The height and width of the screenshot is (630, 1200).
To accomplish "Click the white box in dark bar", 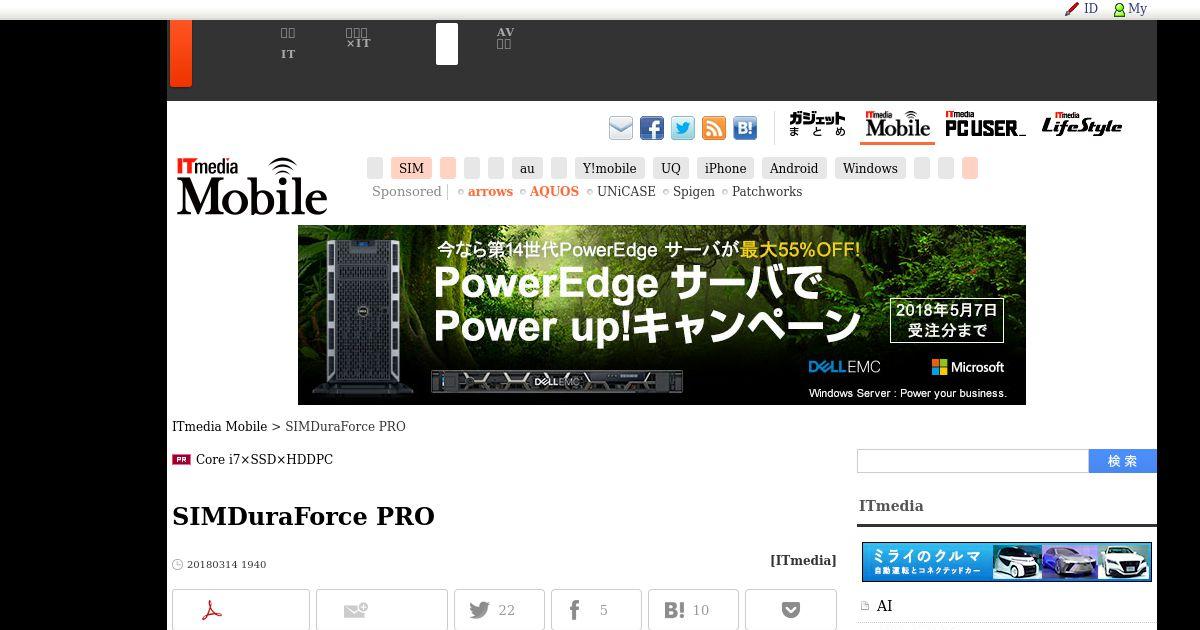I will (x=447, y=44).
